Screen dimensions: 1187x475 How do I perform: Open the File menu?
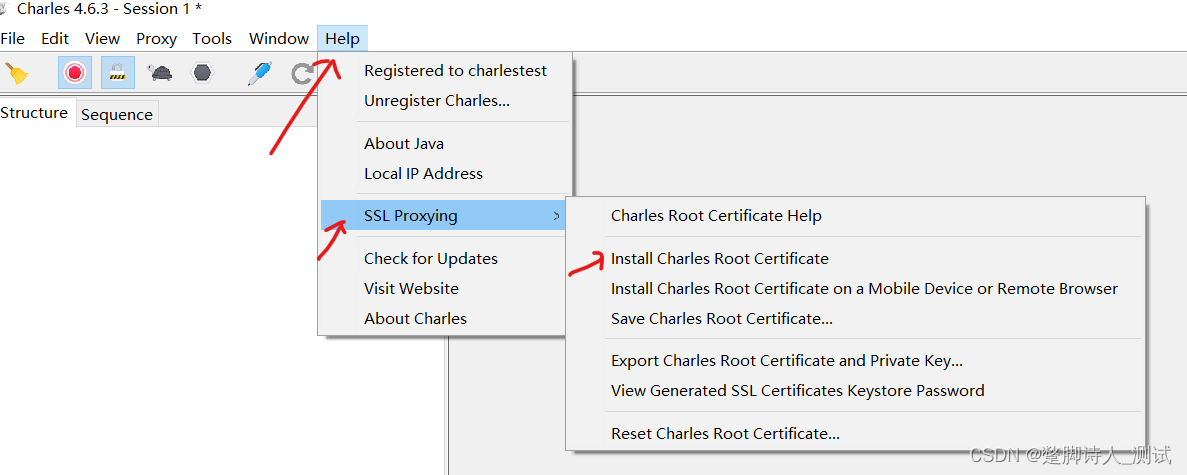click(13, 39)
